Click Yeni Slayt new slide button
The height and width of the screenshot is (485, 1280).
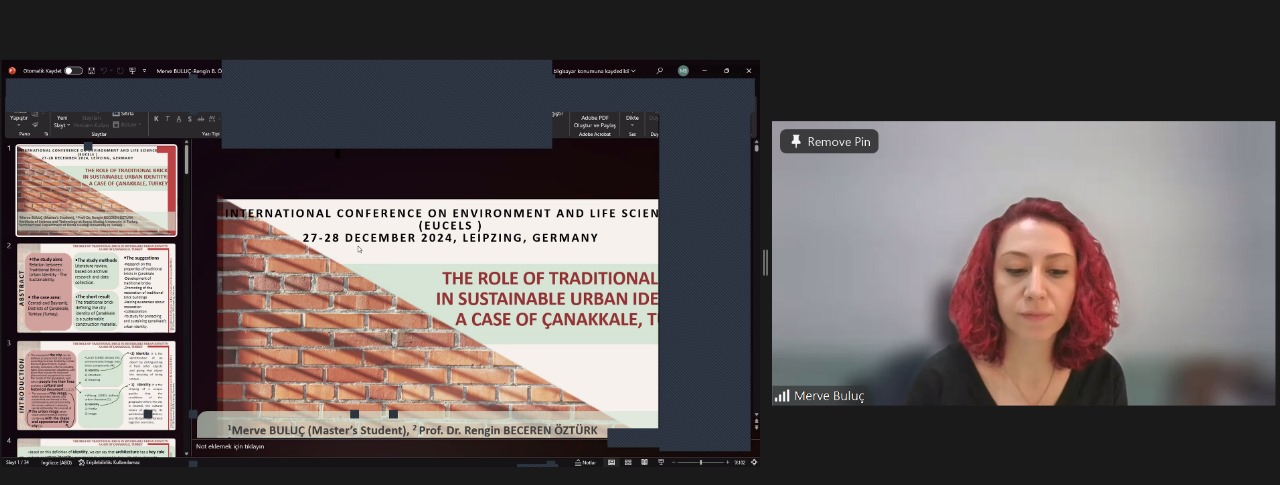[61, 121]
